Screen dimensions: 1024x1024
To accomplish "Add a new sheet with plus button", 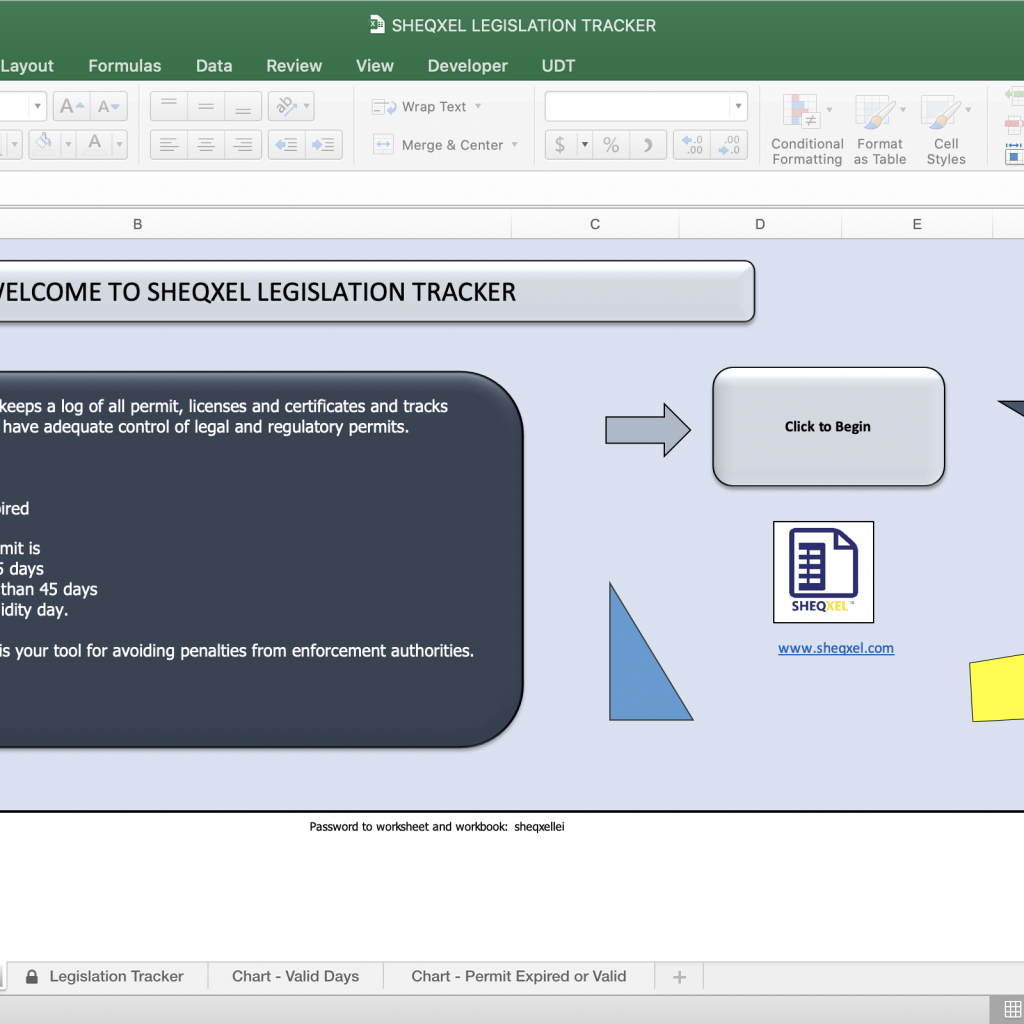I will pos(679,977).
